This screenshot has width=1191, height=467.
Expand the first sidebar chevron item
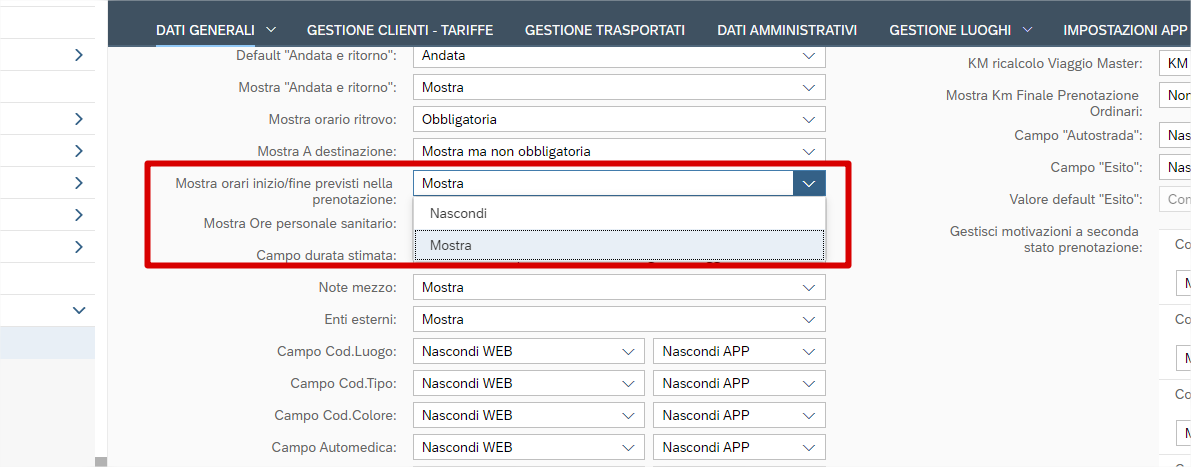(x=79, y=56)
